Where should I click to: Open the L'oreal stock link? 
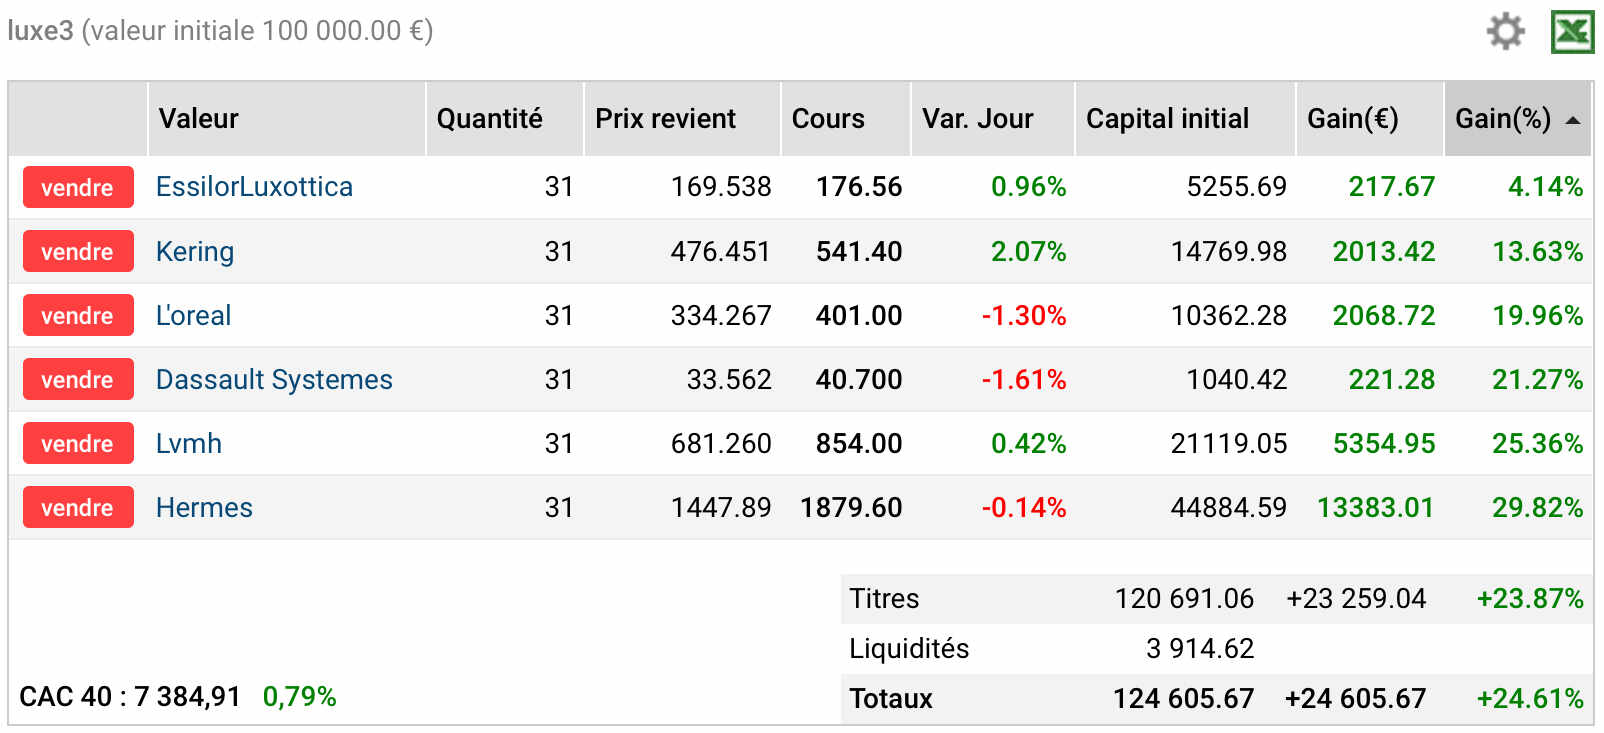click(193, 315)
